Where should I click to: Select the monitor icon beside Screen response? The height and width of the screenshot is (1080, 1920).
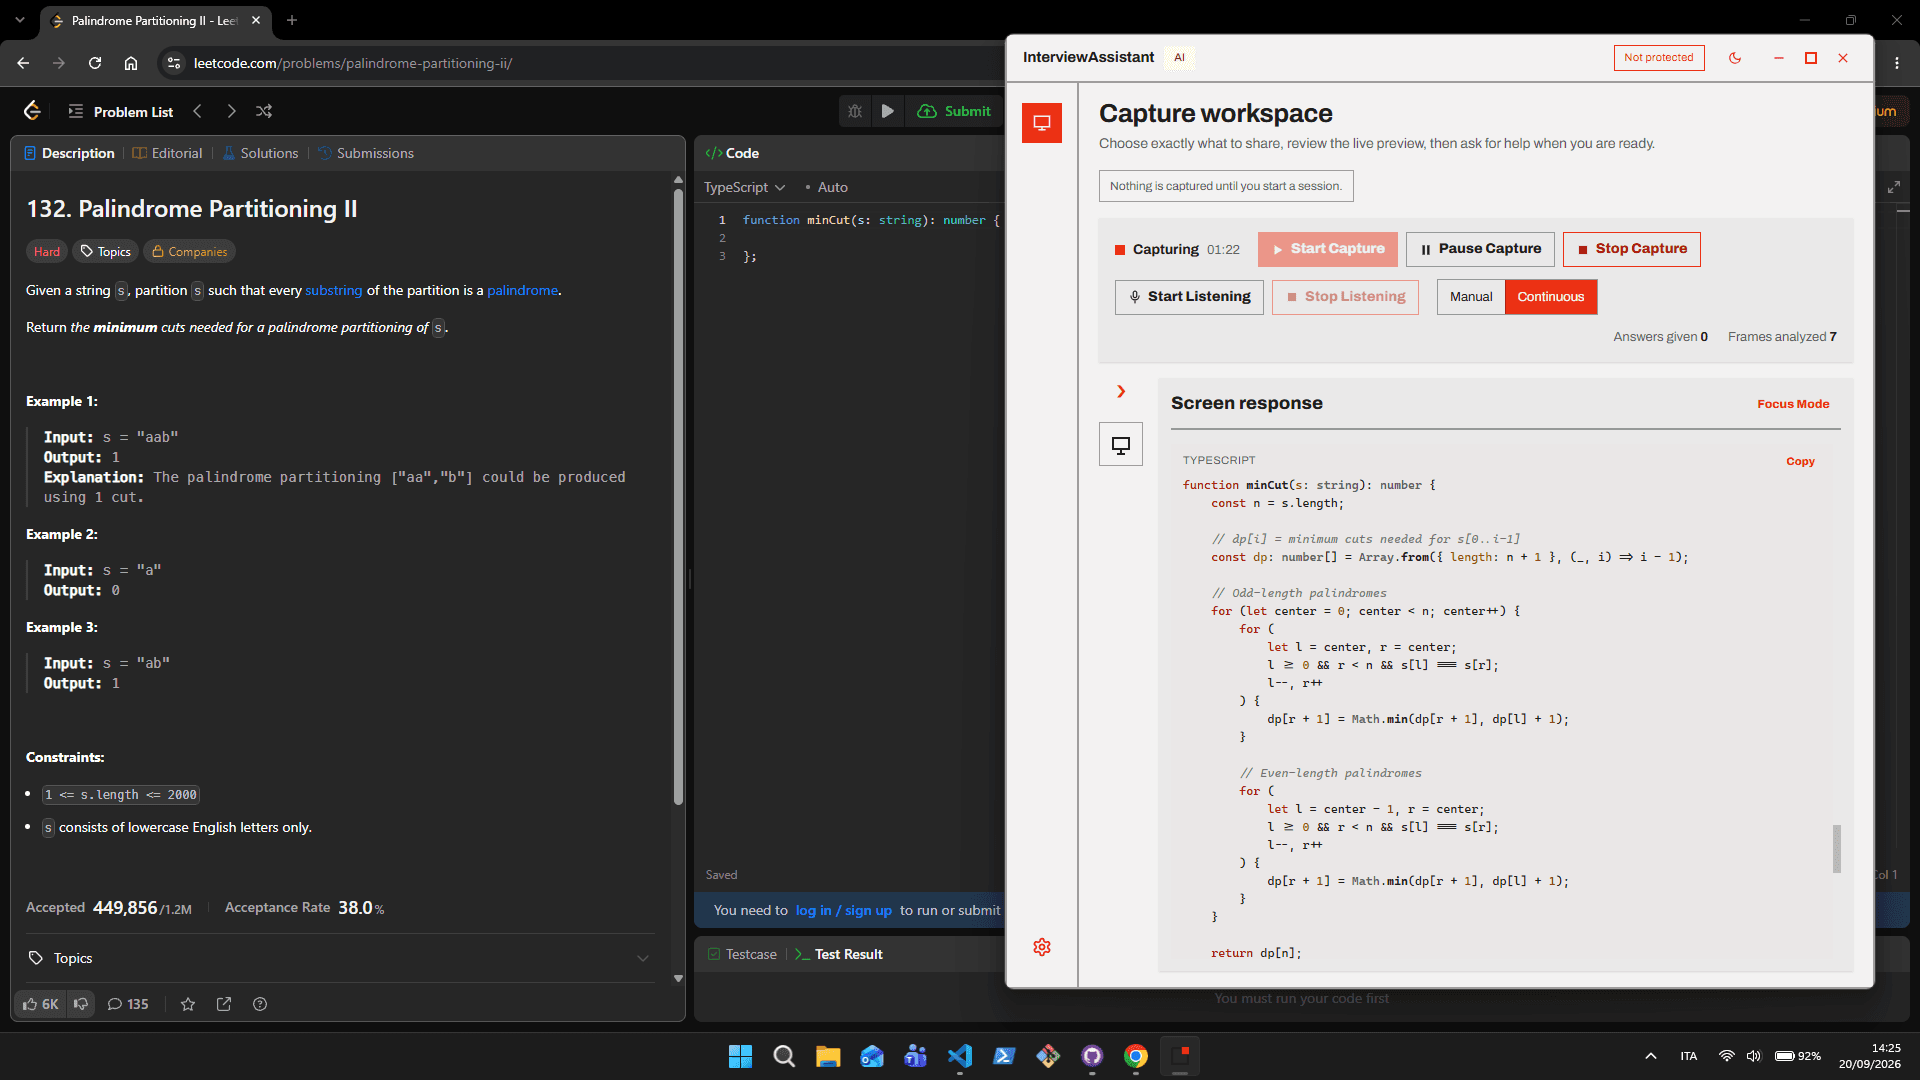pyautogui.click(x=1121, y=445)
